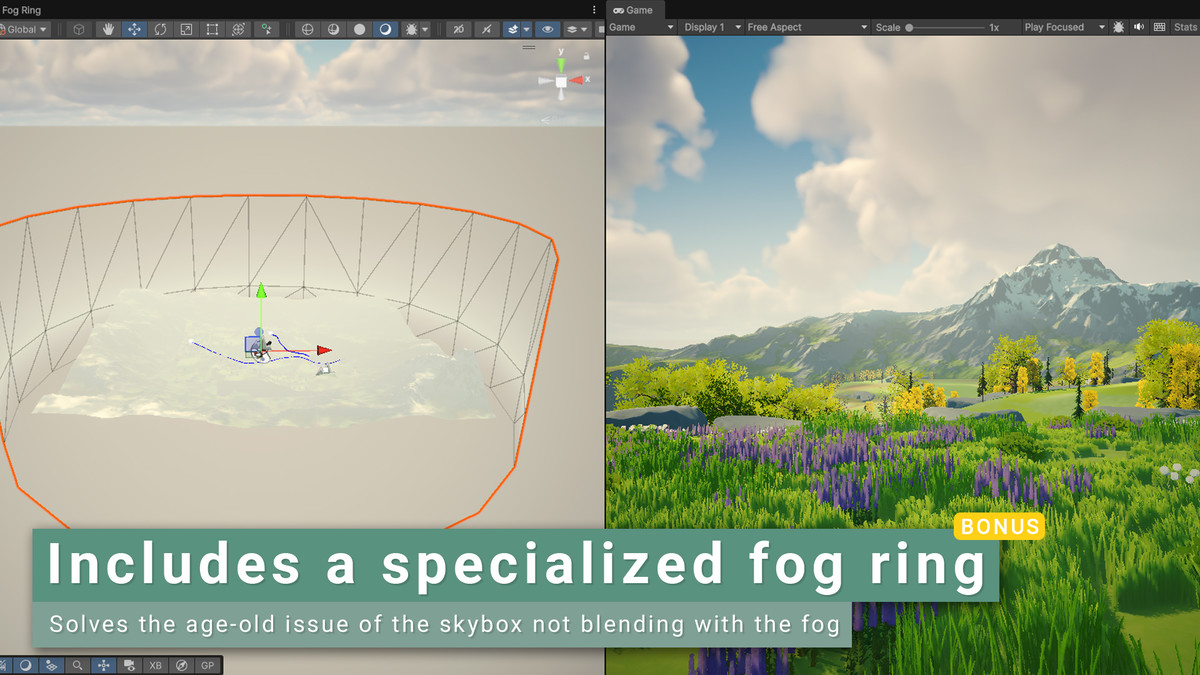Image resolution: width=1200 pixels, height=675 pixels.
Task: Click the center cube of orientation gizmo
Action: point(561,82)
